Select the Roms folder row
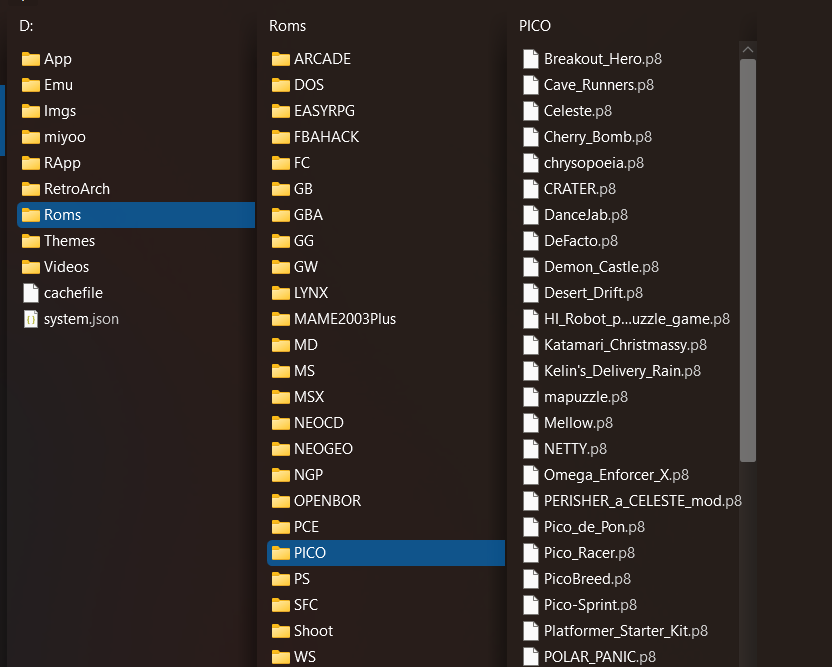The height and width of the screenshot is (667, 832). pyautogui.click(x=136, y=215)
